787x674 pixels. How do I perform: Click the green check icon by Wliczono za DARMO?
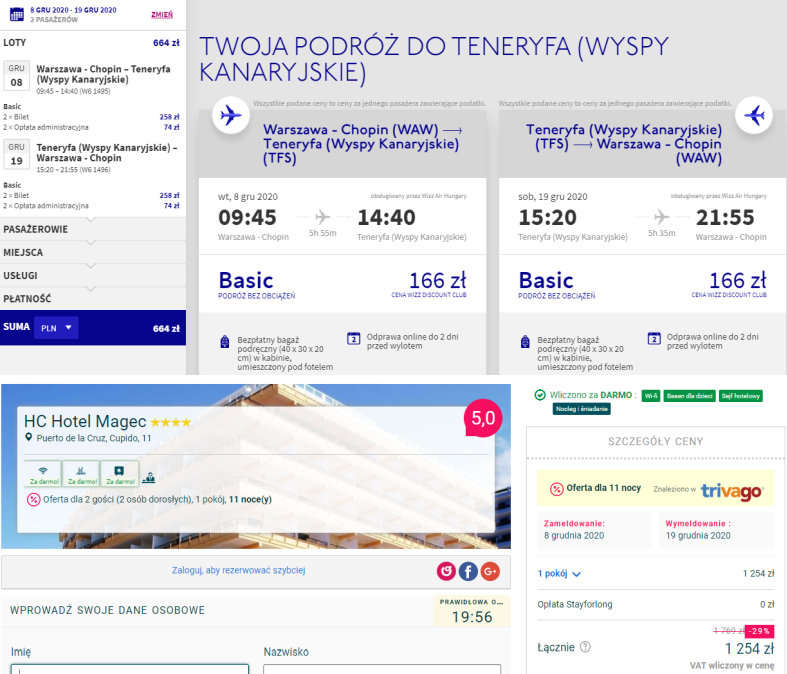point(540,395)
